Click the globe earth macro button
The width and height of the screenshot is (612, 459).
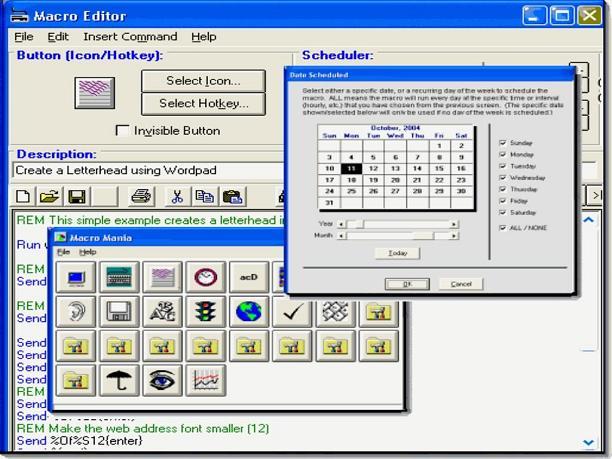click(249, 311)
